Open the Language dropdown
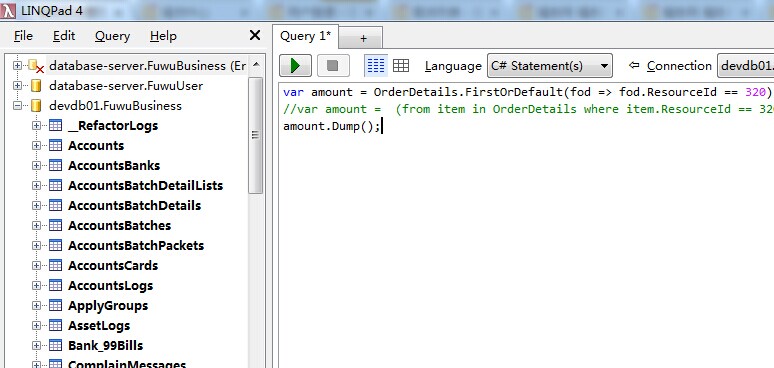The height and width of the screenshot is (368, 774). pos(549,66)
